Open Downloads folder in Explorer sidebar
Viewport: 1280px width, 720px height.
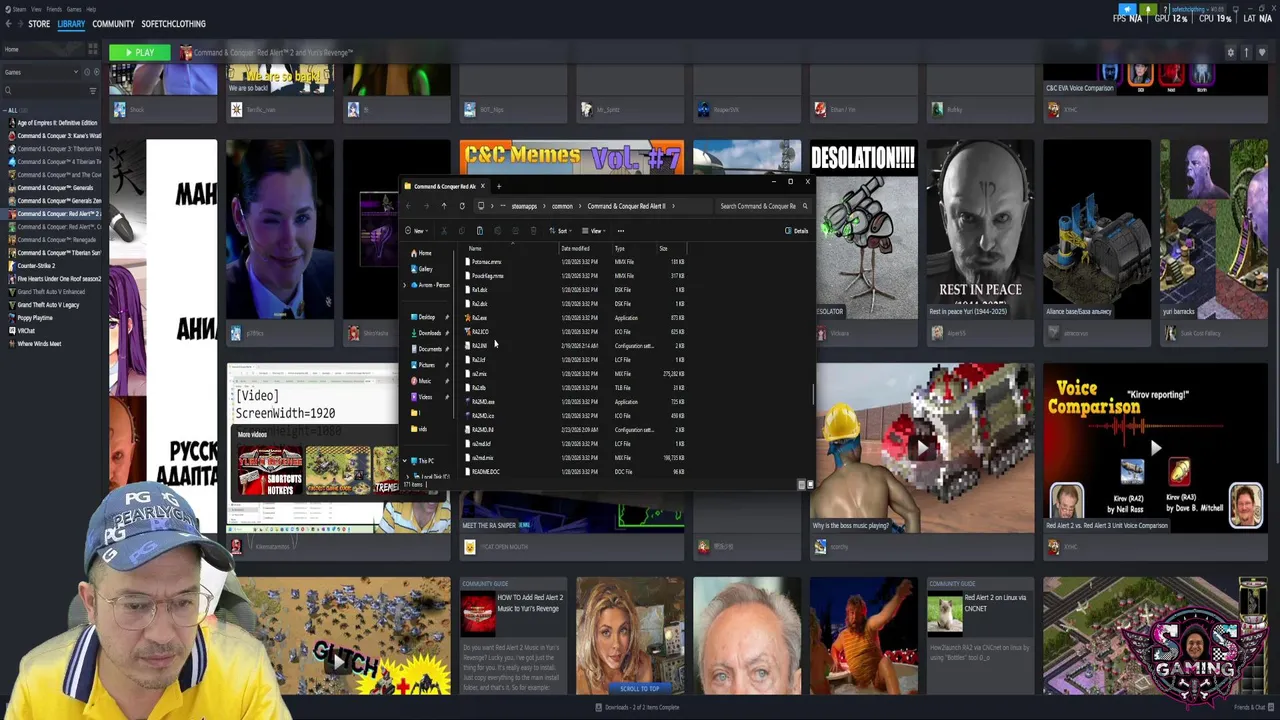coord(428,333)
